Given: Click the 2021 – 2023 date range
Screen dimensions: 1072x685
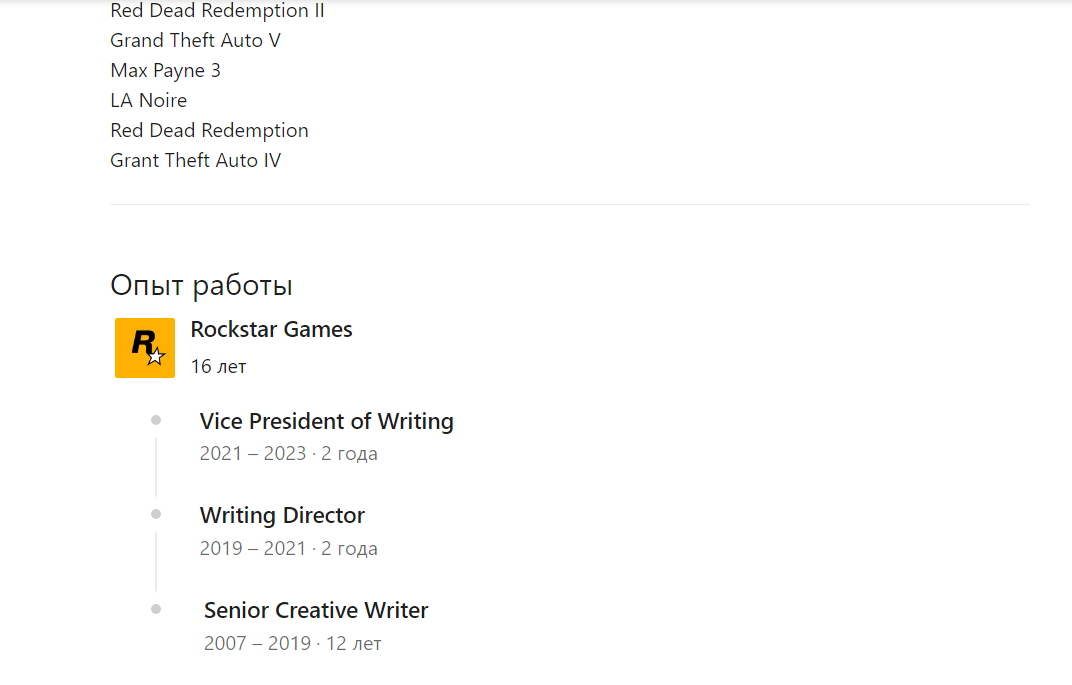Looking at the screenshot, I should coord(253,454).
